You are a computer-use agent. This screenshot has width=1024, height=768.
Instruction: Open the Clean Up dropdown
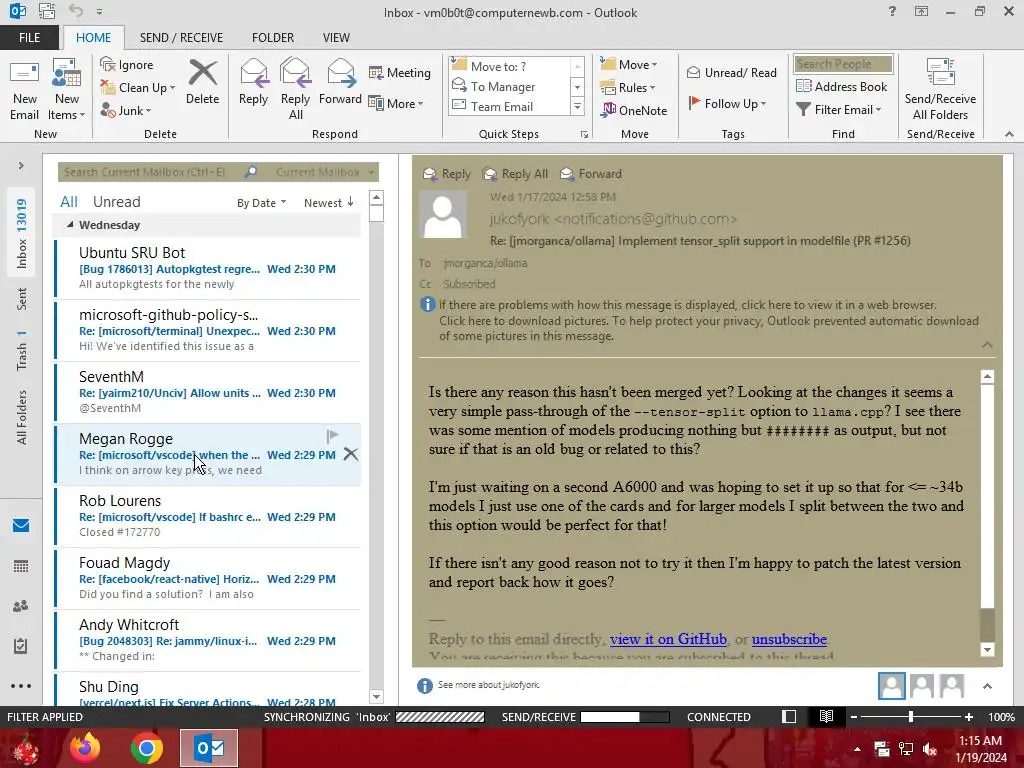pos(138,88)
